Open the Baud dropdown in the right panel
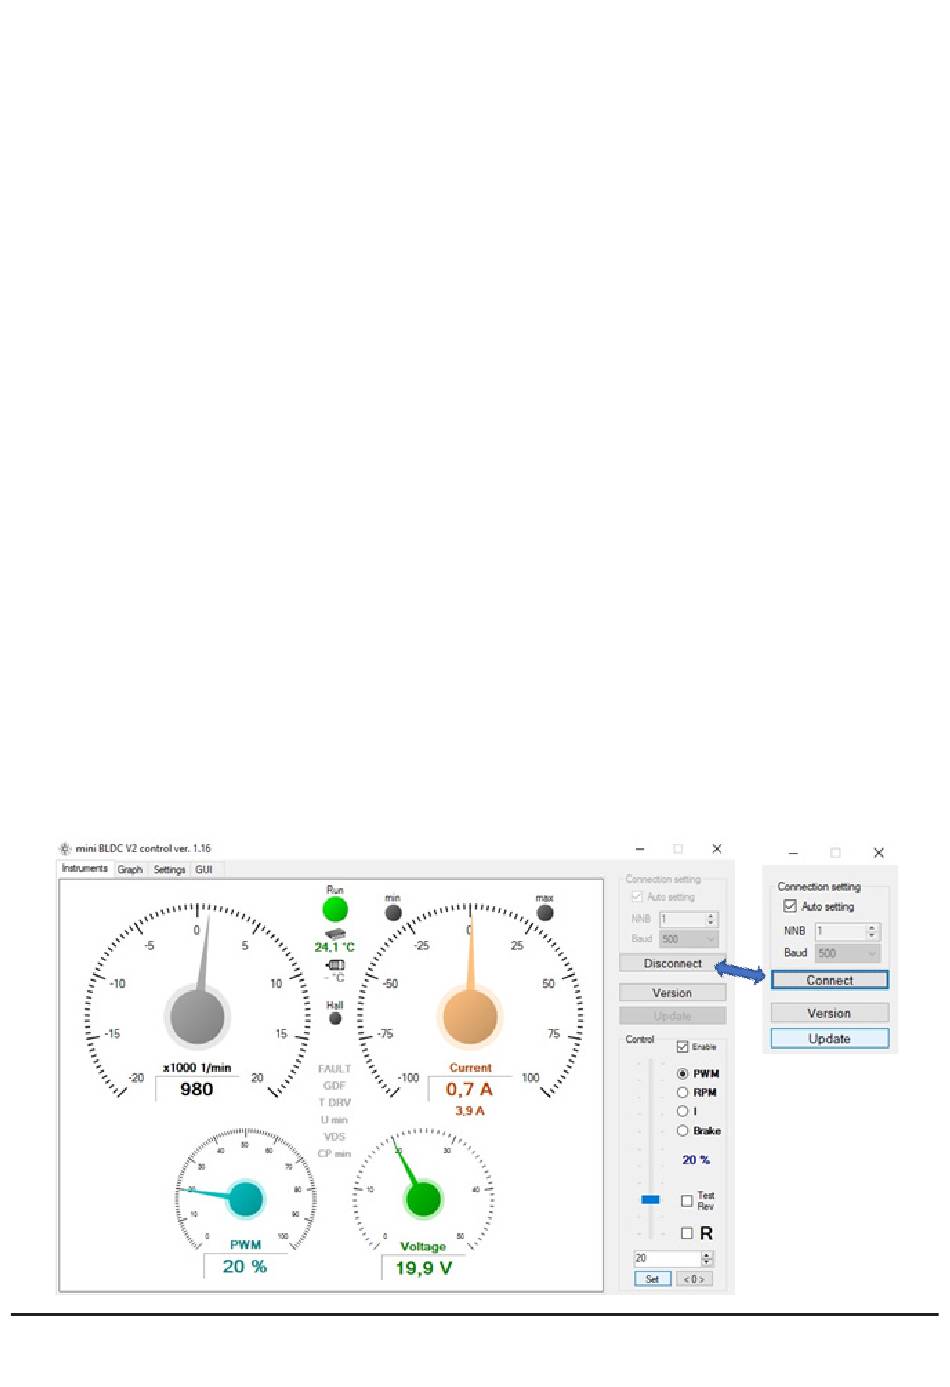Viewport: 950px width, 1387px height. [847, 953]
